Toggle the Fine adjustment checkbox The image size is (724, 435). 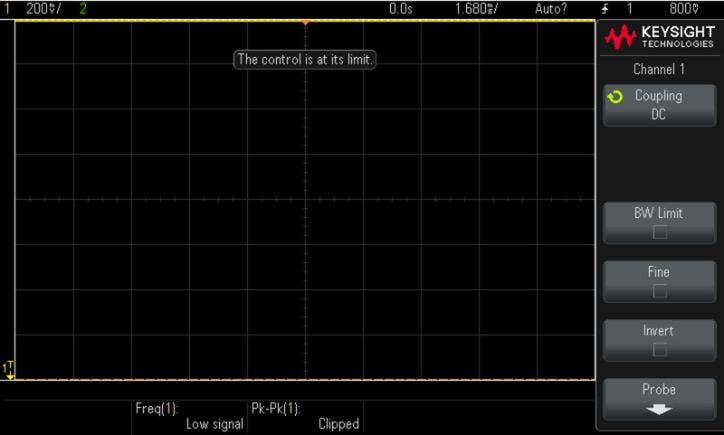[658, 291]
